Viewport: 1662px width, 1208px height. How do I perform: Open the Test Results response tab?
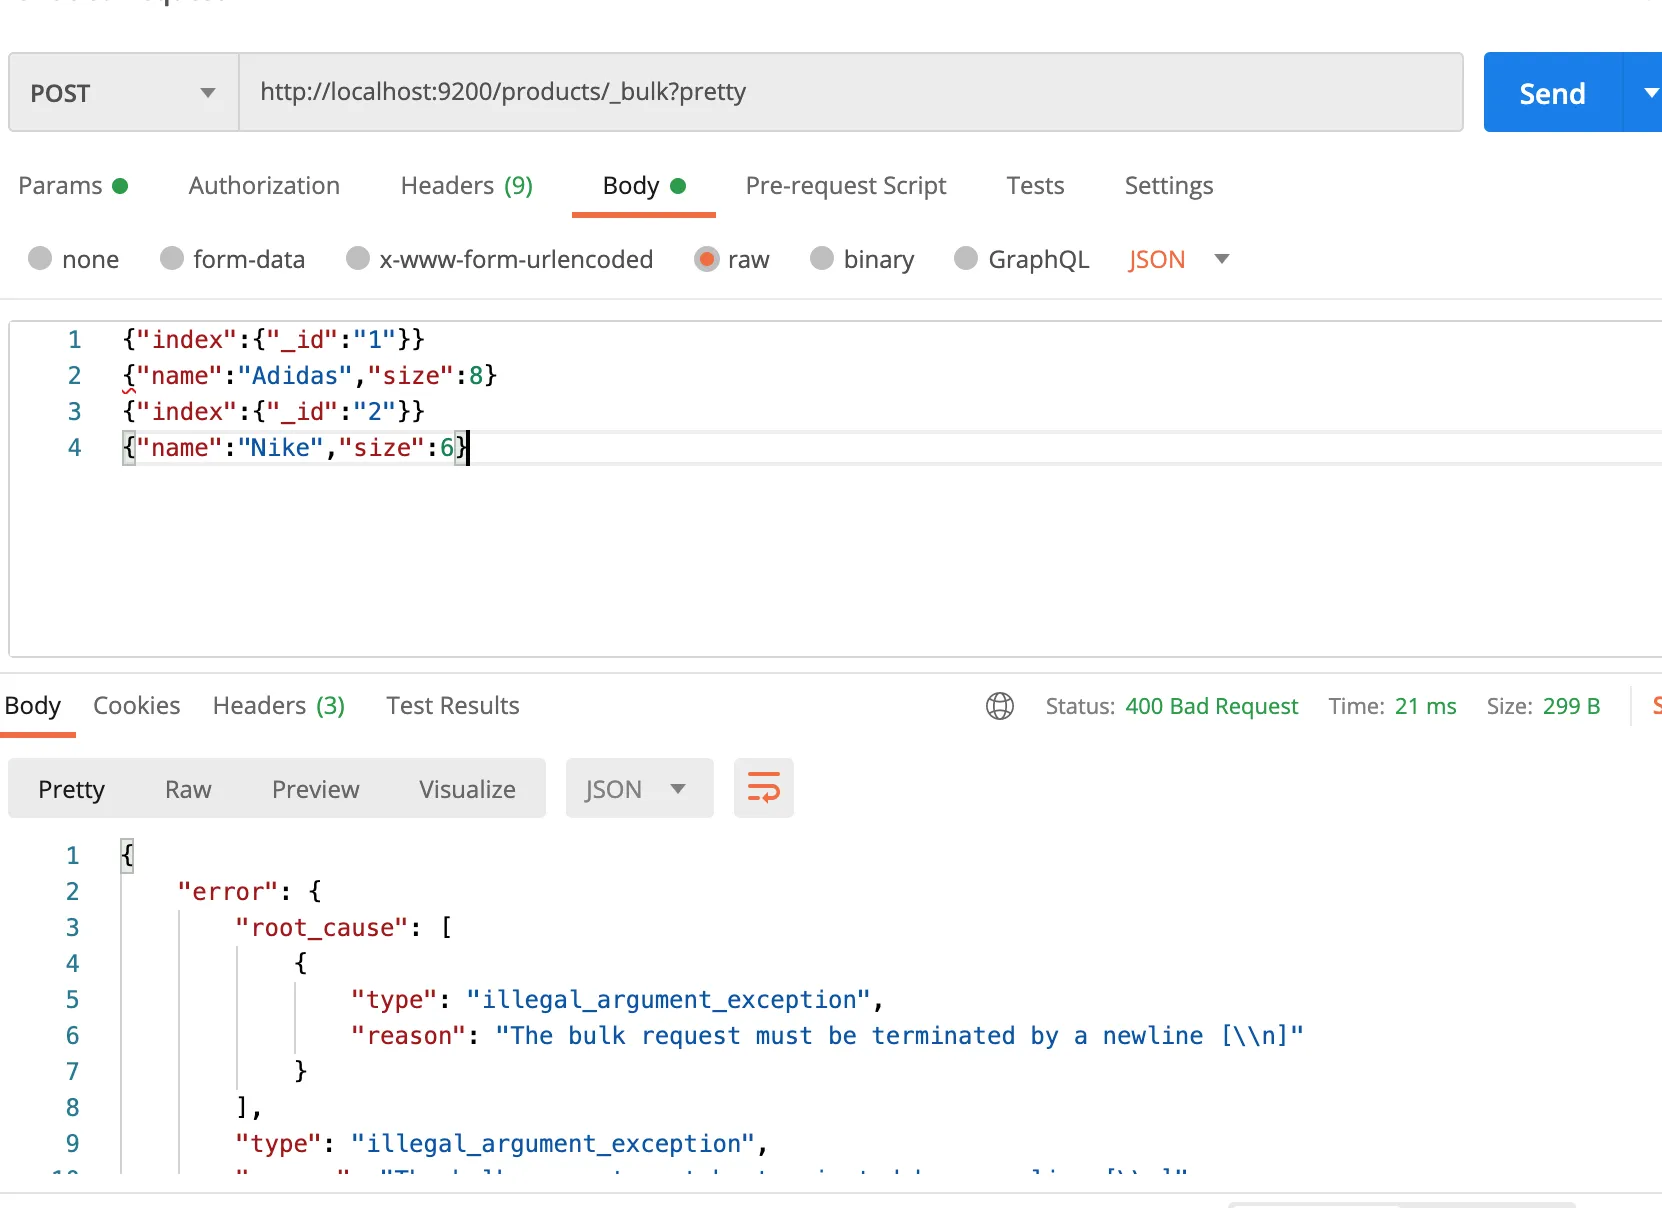pos(452,706)
